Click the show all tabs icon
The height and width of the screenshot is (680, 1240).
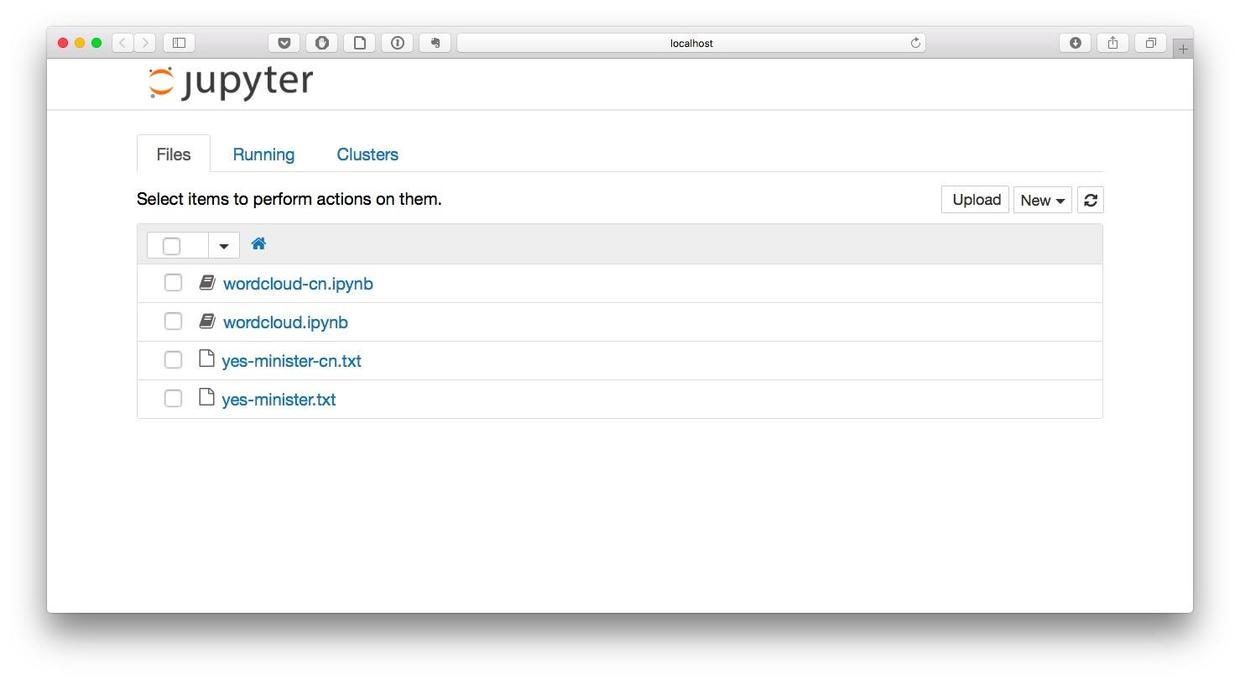tap(1150, 43)
